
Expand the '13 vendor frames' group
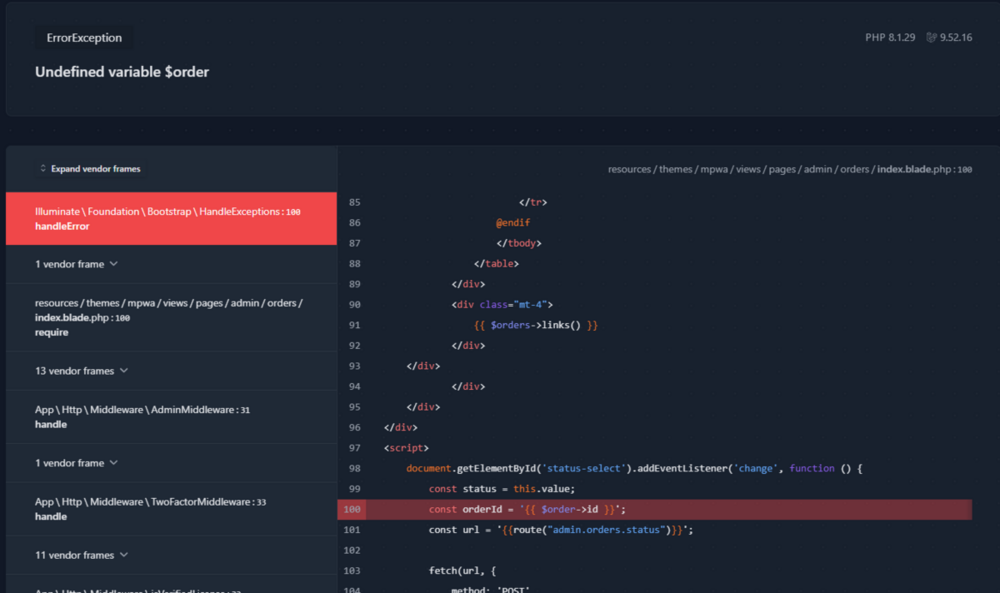click(82, 371)
